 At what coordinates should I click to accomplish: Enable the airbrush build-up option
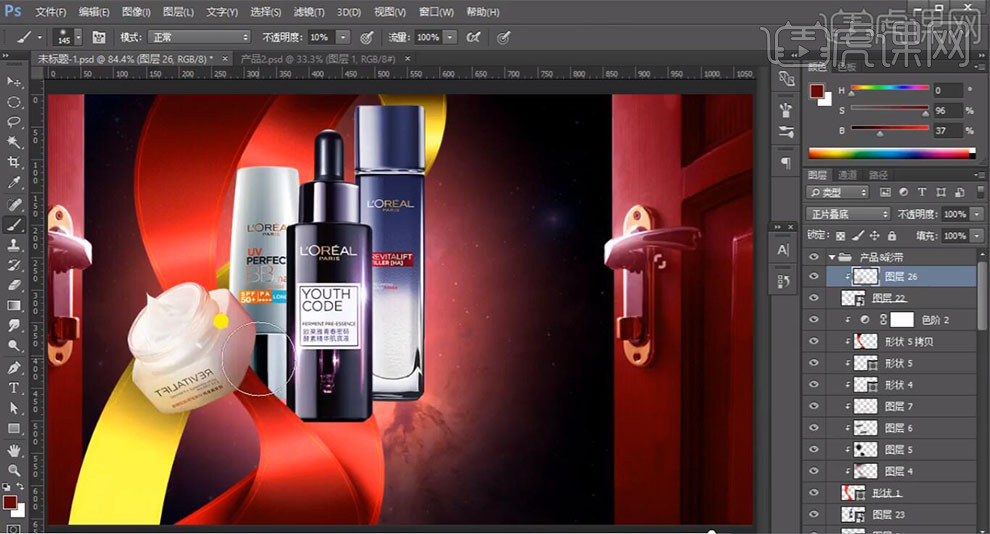tap(473, 37)
